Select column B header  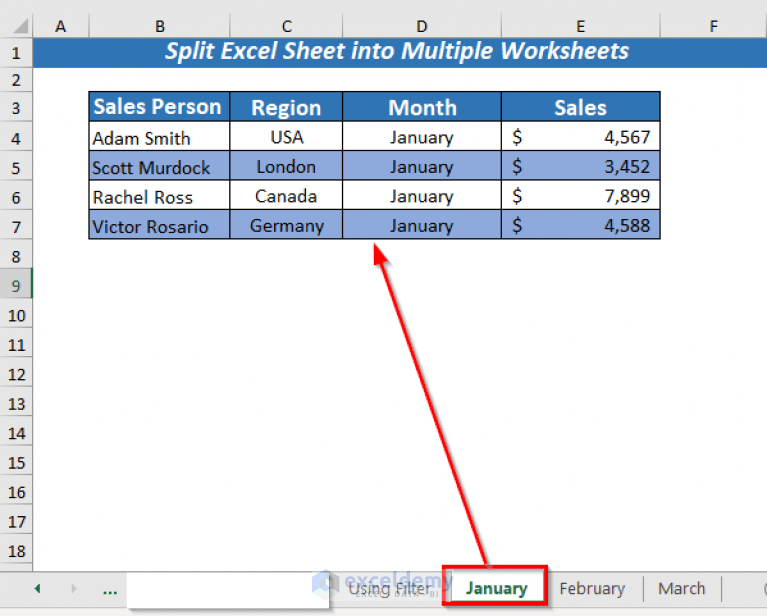pyautogui.click(x=159, y=26)
